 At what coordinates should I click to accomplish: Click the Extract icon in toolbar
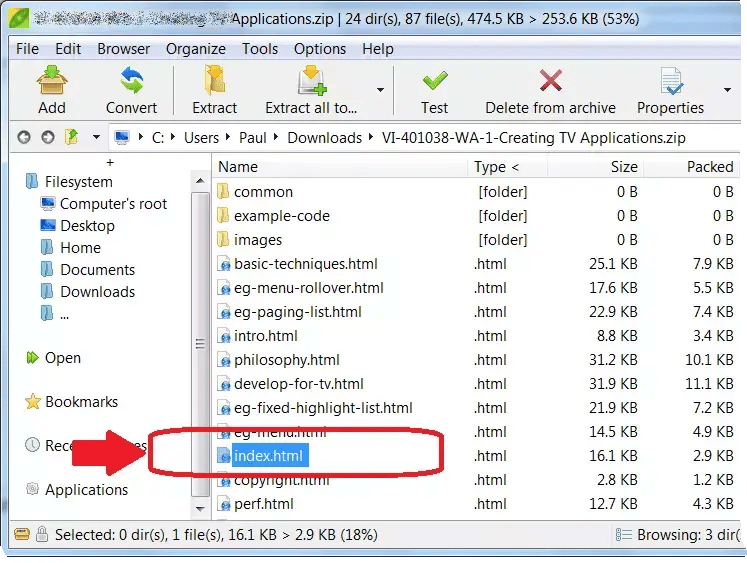click(214, 81)
